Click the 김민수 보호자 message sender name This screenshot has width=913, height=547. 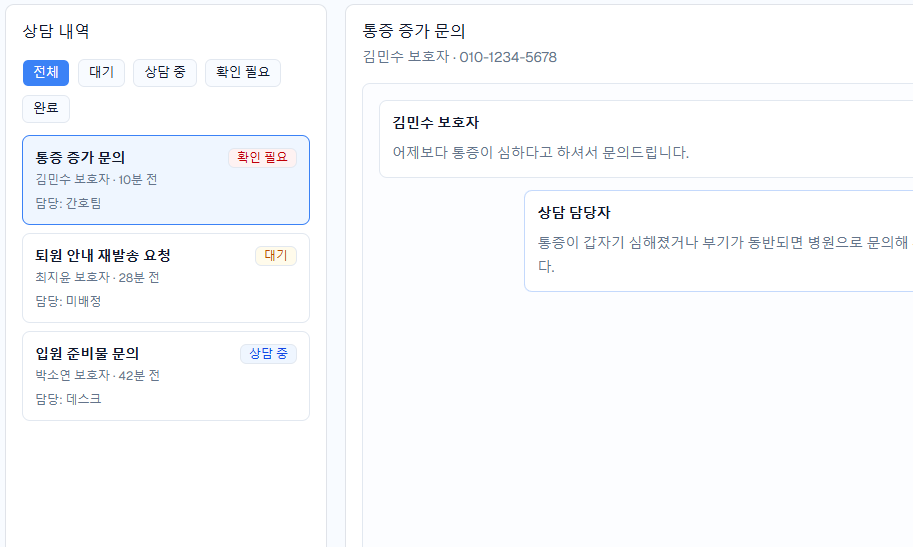[x=436, y=123]
